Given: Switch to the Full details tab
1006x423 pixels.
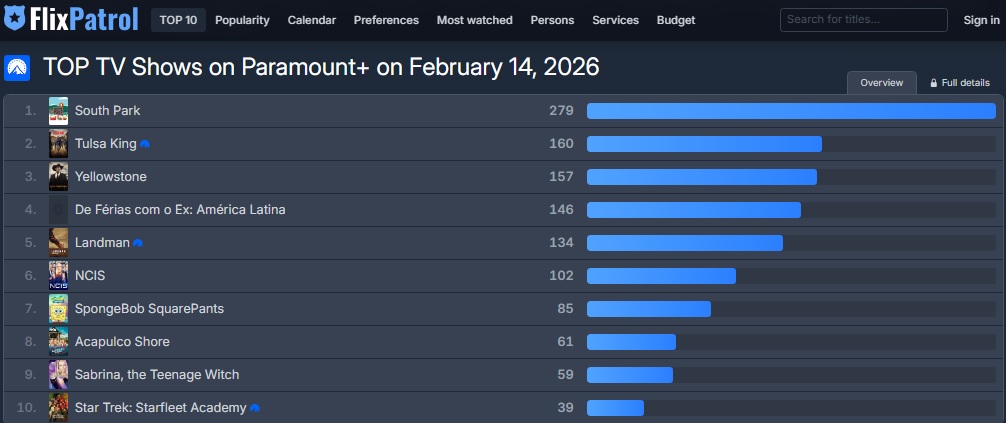Looking at the screenshot, I should (x=965, y=83).
